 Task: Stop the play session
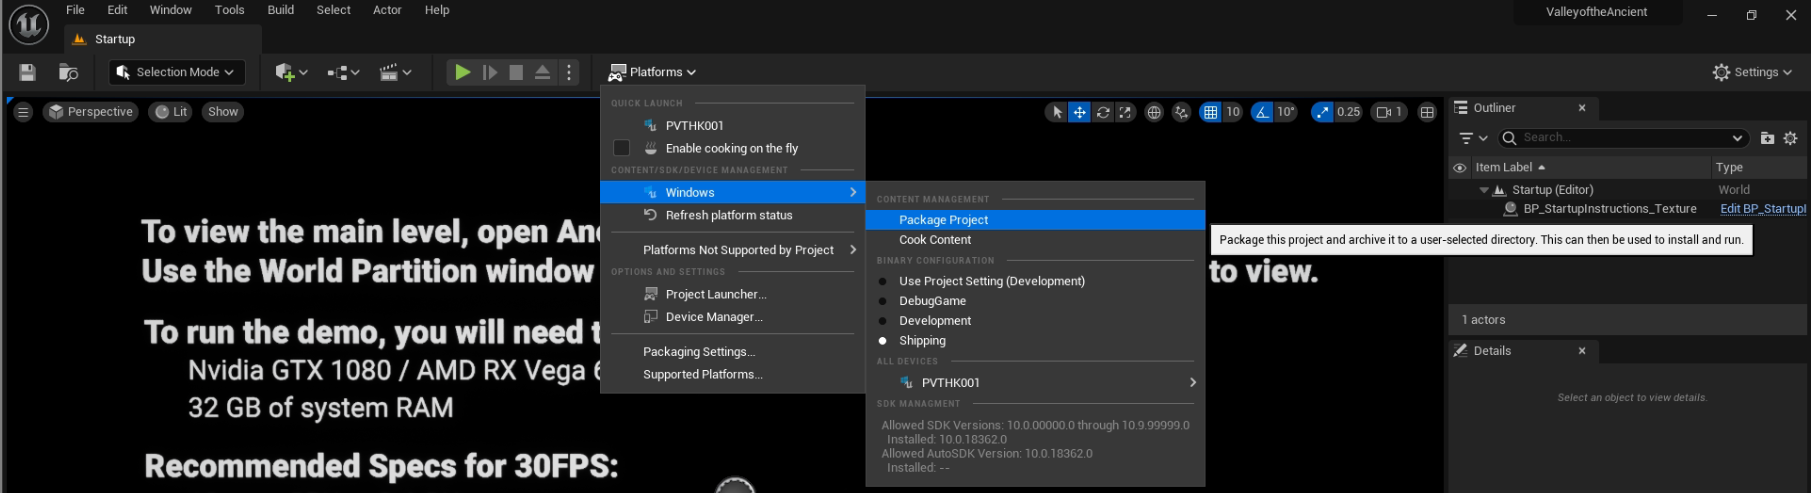[516, 72]
